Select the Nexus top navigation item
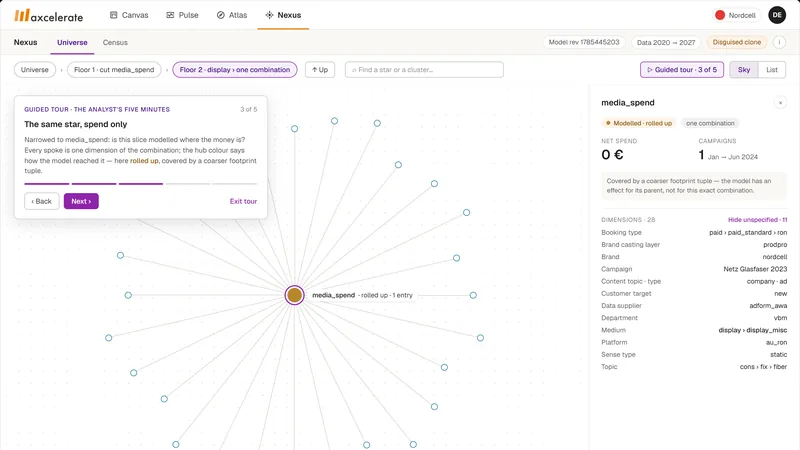800x450 pixels. tap(283, 15)
